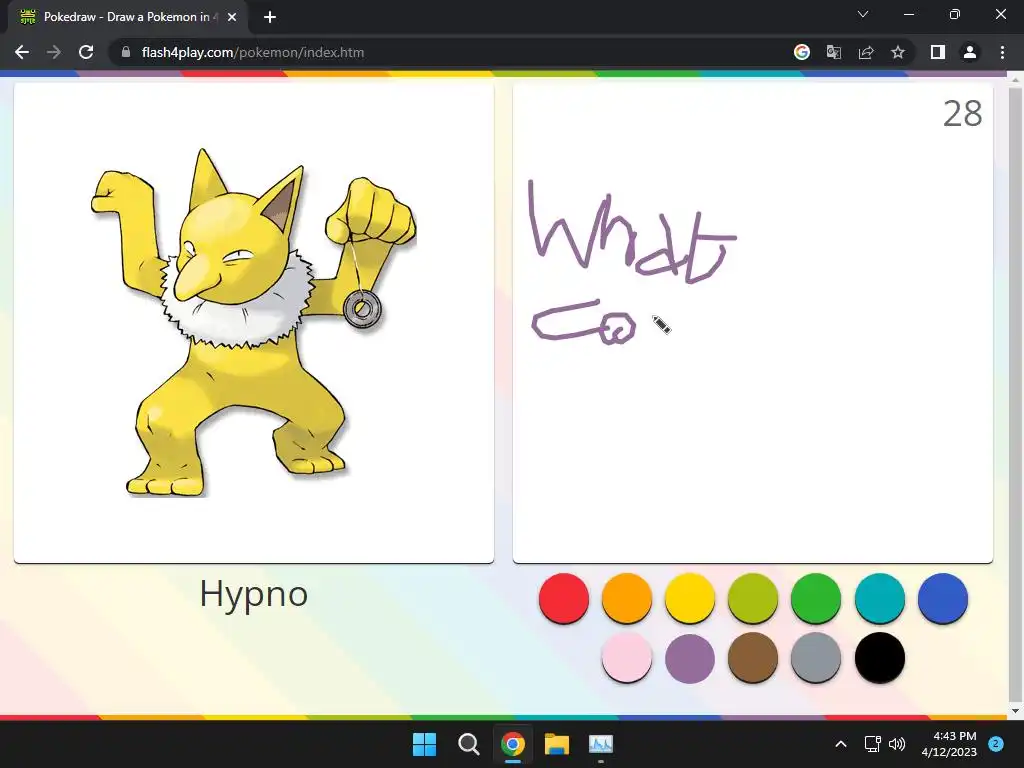View site information lock icon
This screenshot has height=768, width=1024.
126,52
